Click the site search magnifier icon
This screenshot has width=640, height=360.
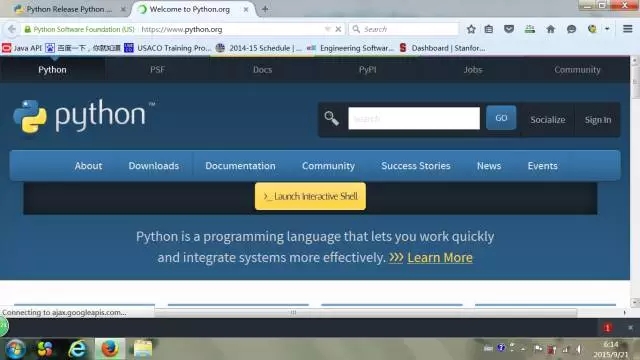pyautogui.click(x=331, y=119)
